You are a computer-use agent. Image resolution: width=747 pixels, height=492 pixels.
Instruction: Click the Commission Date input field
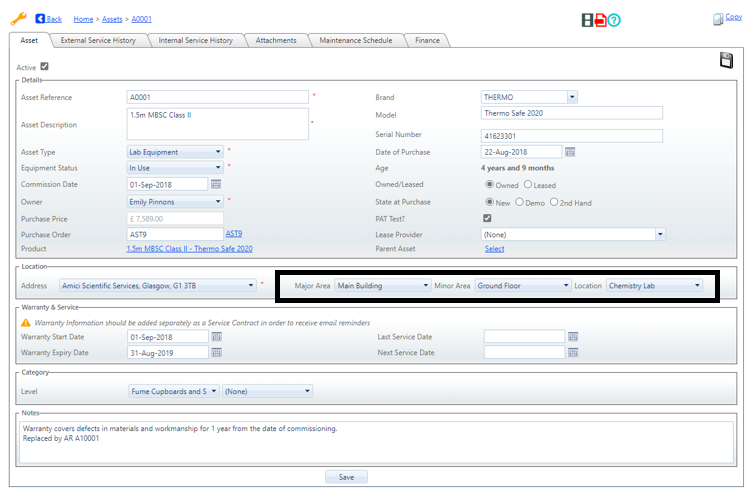pos(167,184)
